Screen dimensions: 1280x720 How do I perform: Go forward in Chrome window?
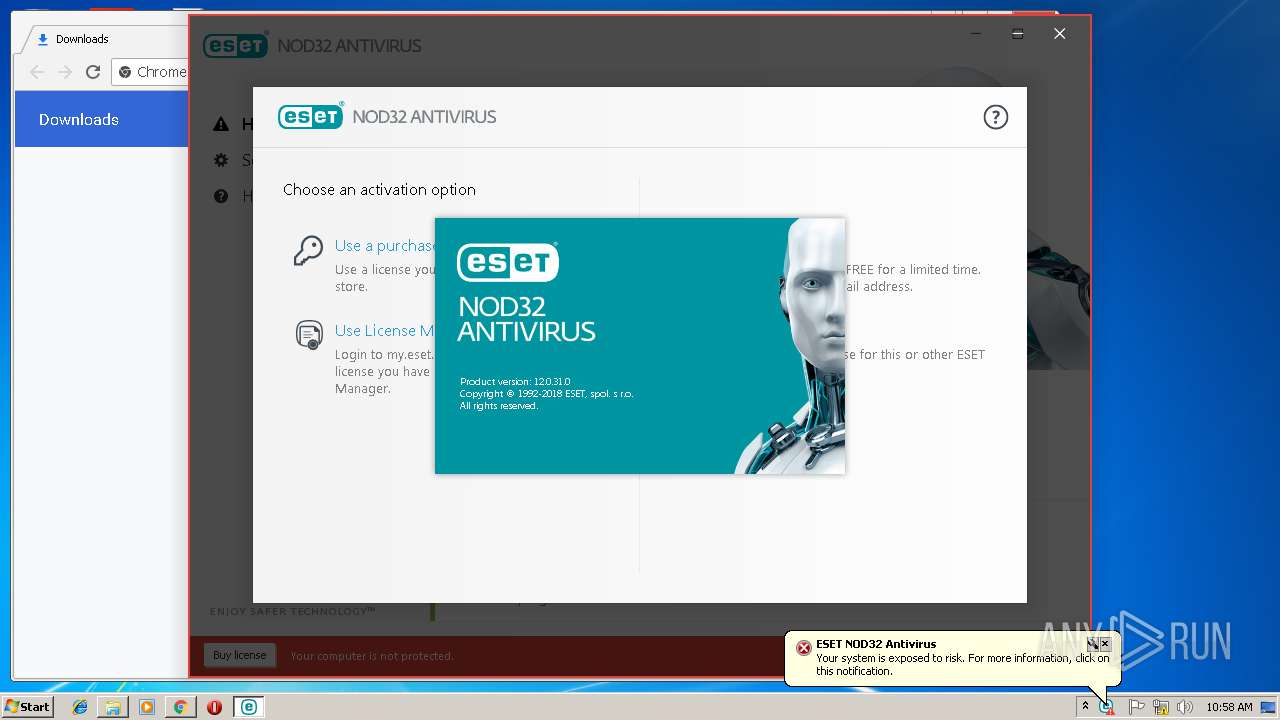tap(65, 72)
